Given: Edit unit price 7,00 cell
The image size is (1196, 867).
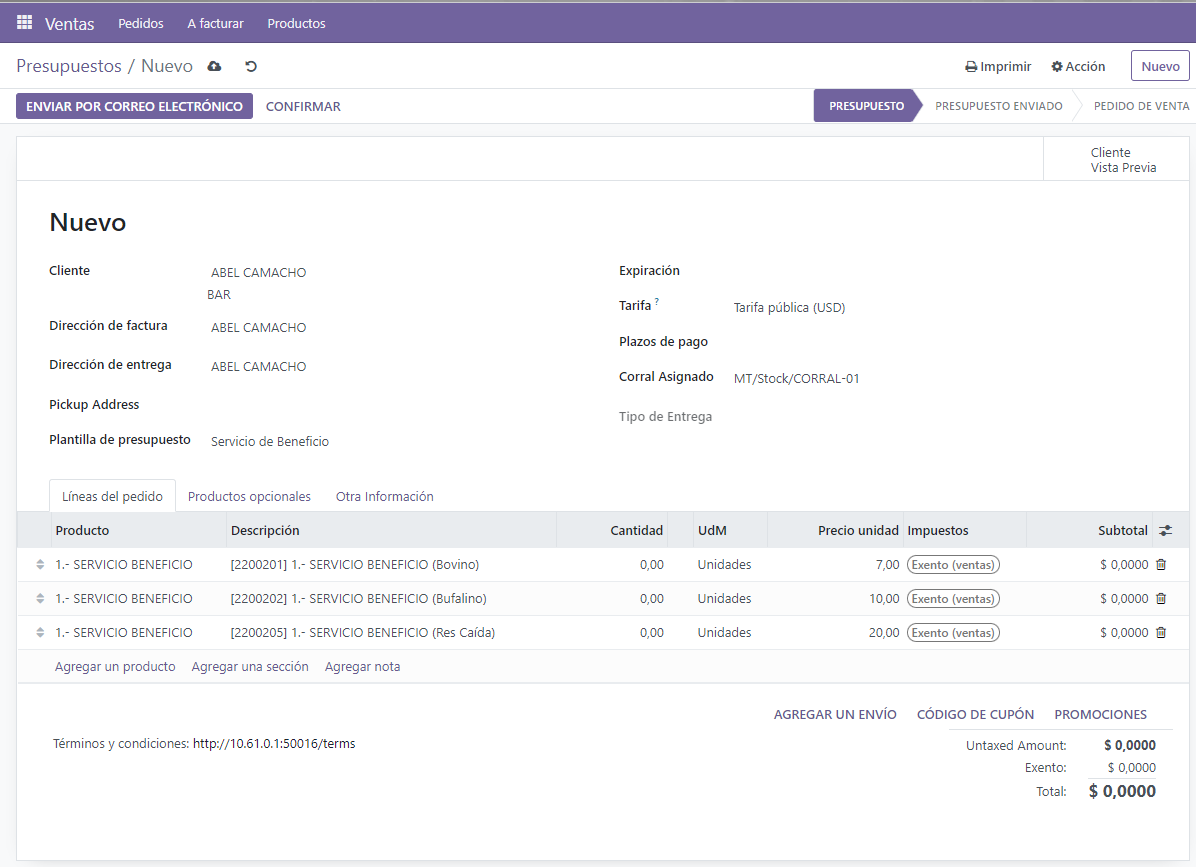Looking at the screenshot, I should [x=887, y=564].
